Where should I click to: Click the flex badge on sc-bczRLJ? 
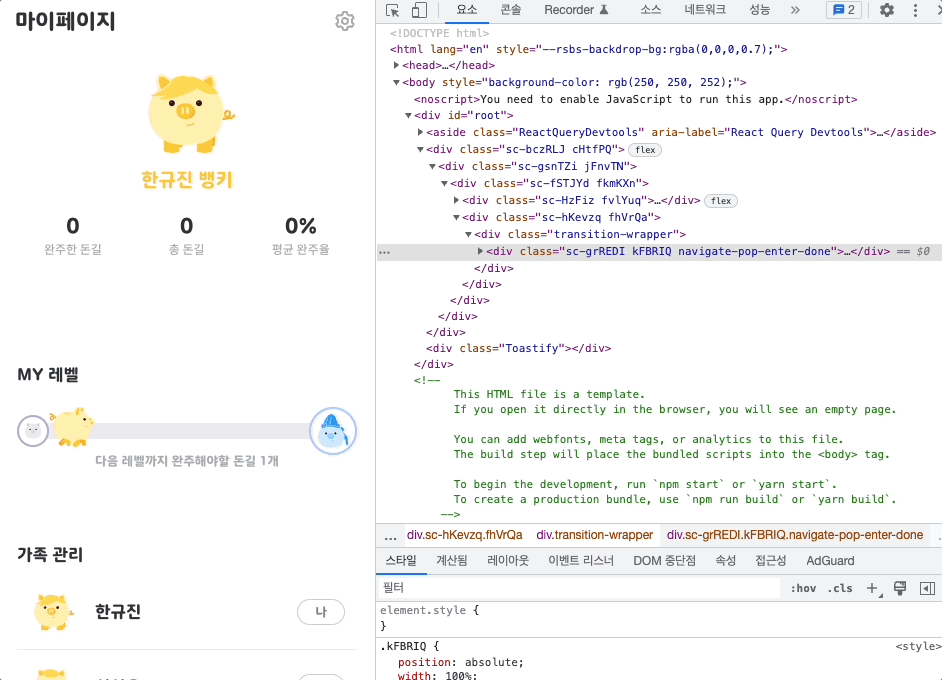(645, 150)
